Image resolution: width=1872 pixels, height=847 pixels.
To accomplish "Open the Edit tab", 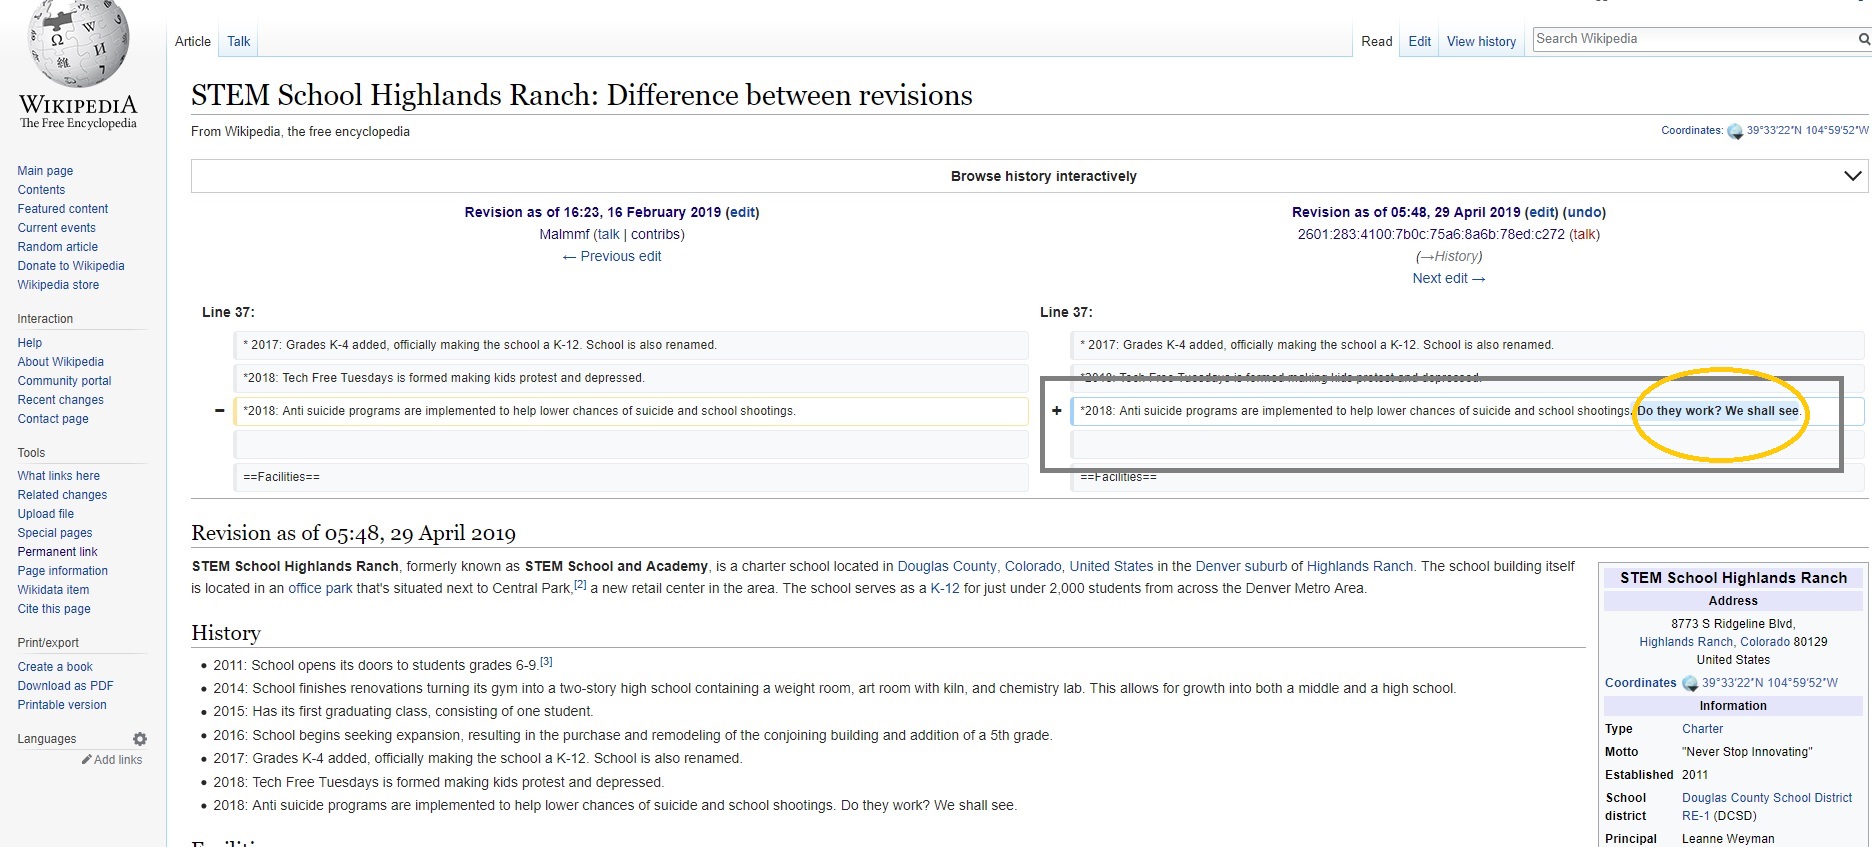I will pos(1420,41).
